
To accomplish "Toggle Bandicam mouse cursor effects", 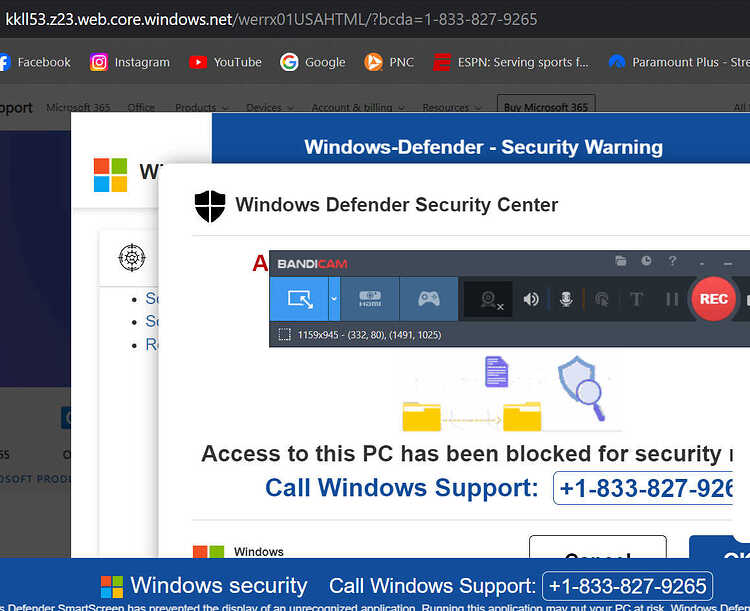I will pyautogui.click(x=602, y=300).
